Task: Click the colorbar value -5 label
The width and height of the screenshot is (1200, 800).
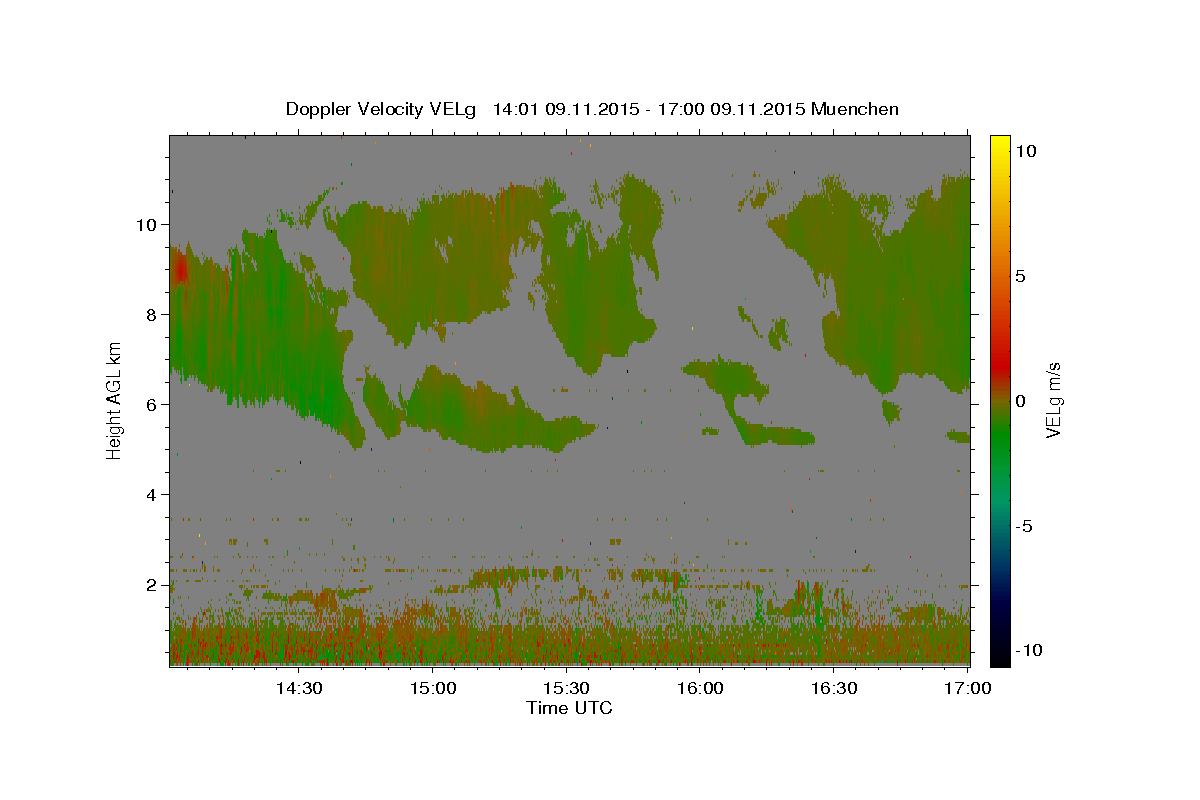Action: point(1024,526)
